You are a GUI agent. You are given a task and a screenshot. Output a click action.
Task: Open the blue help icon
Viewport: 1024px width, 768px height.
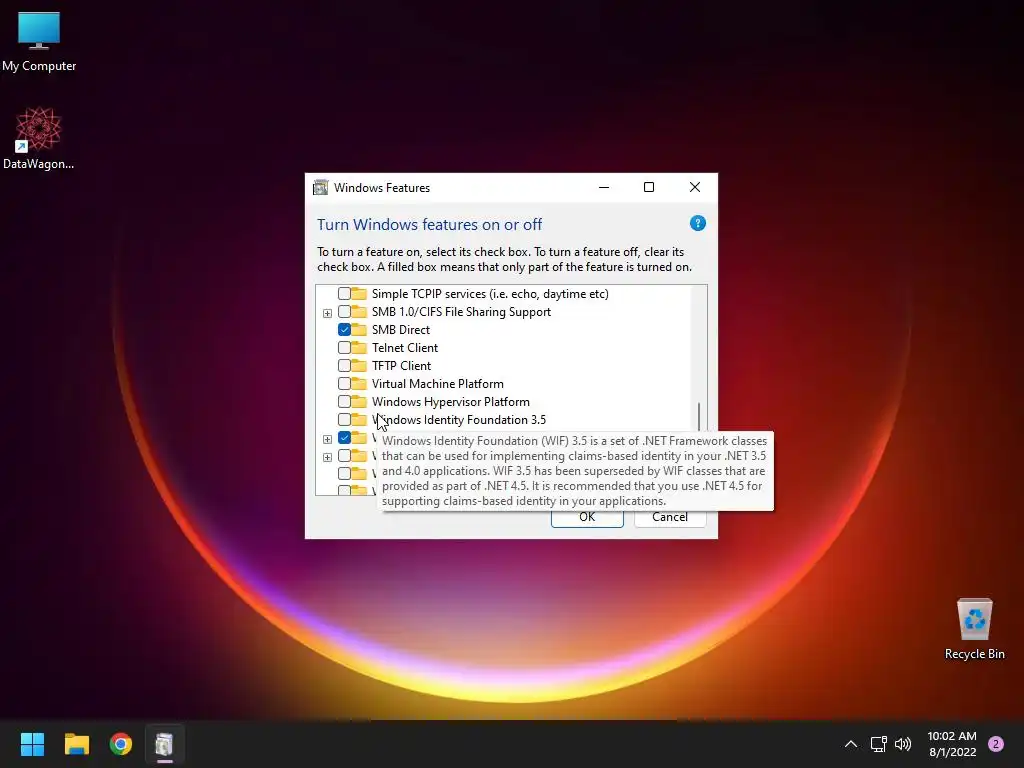click(x=697, y=223)
